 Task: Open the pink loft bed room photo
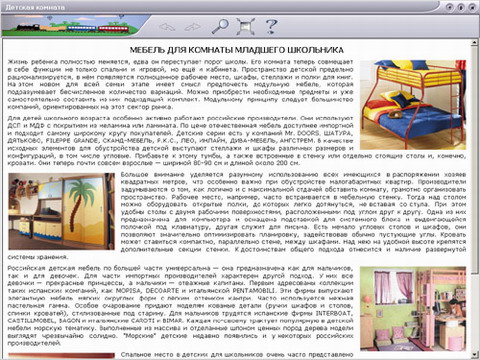coord(413,308)
